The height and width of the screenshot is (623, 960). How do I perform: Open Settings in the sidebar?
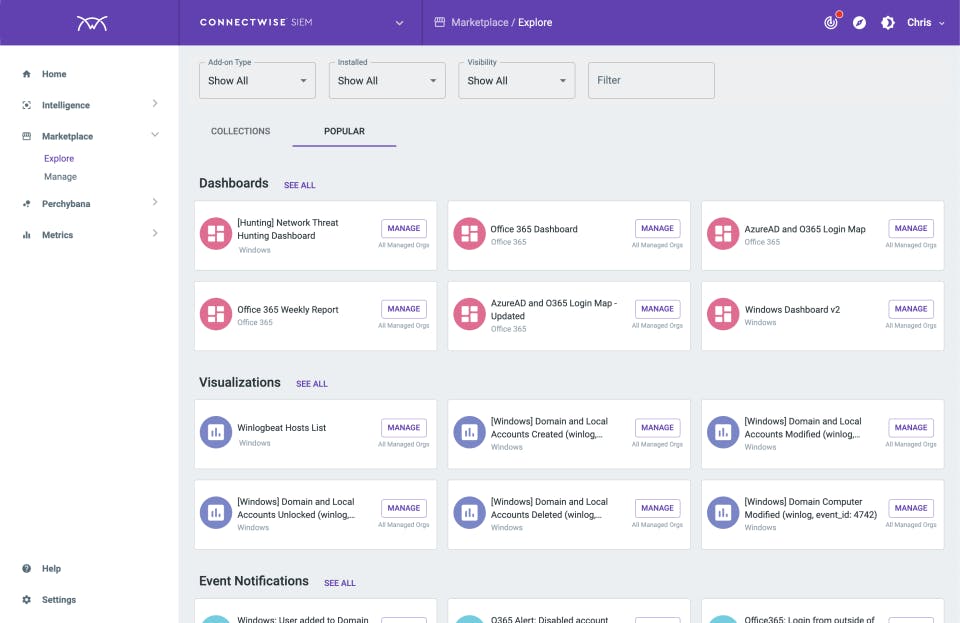click(59, 600)
